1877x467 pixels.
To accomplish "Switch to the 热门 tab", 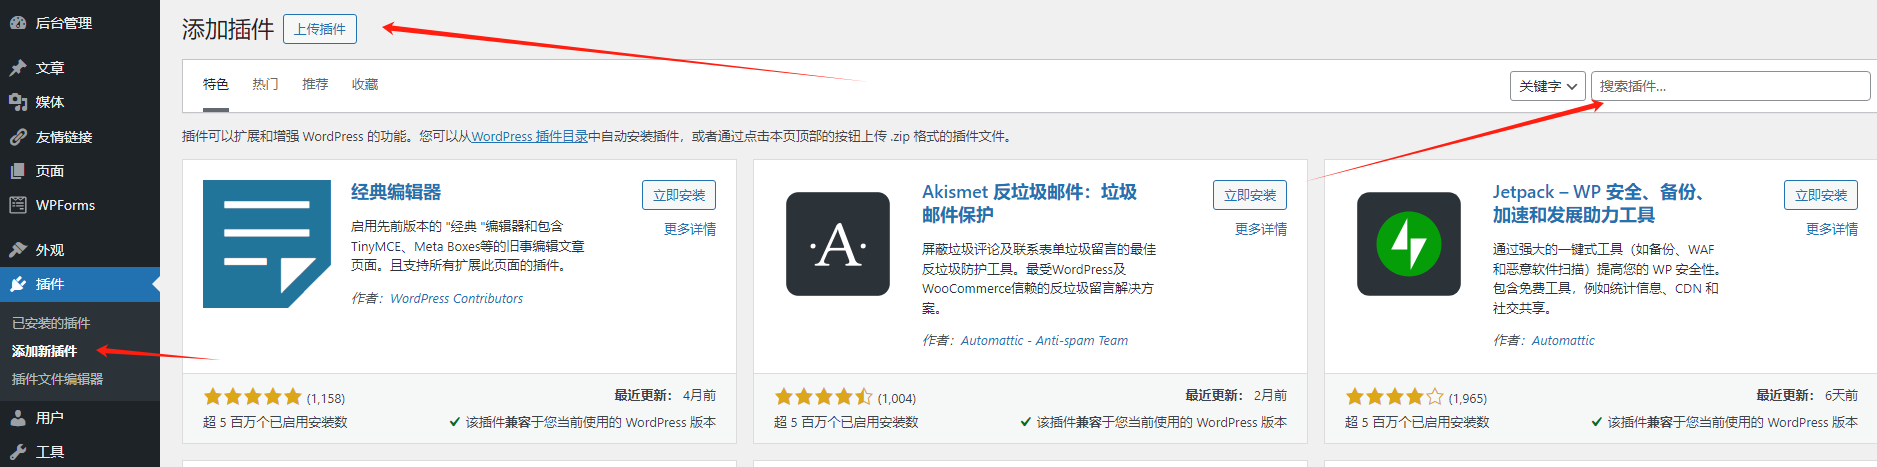I will (265, 85).
